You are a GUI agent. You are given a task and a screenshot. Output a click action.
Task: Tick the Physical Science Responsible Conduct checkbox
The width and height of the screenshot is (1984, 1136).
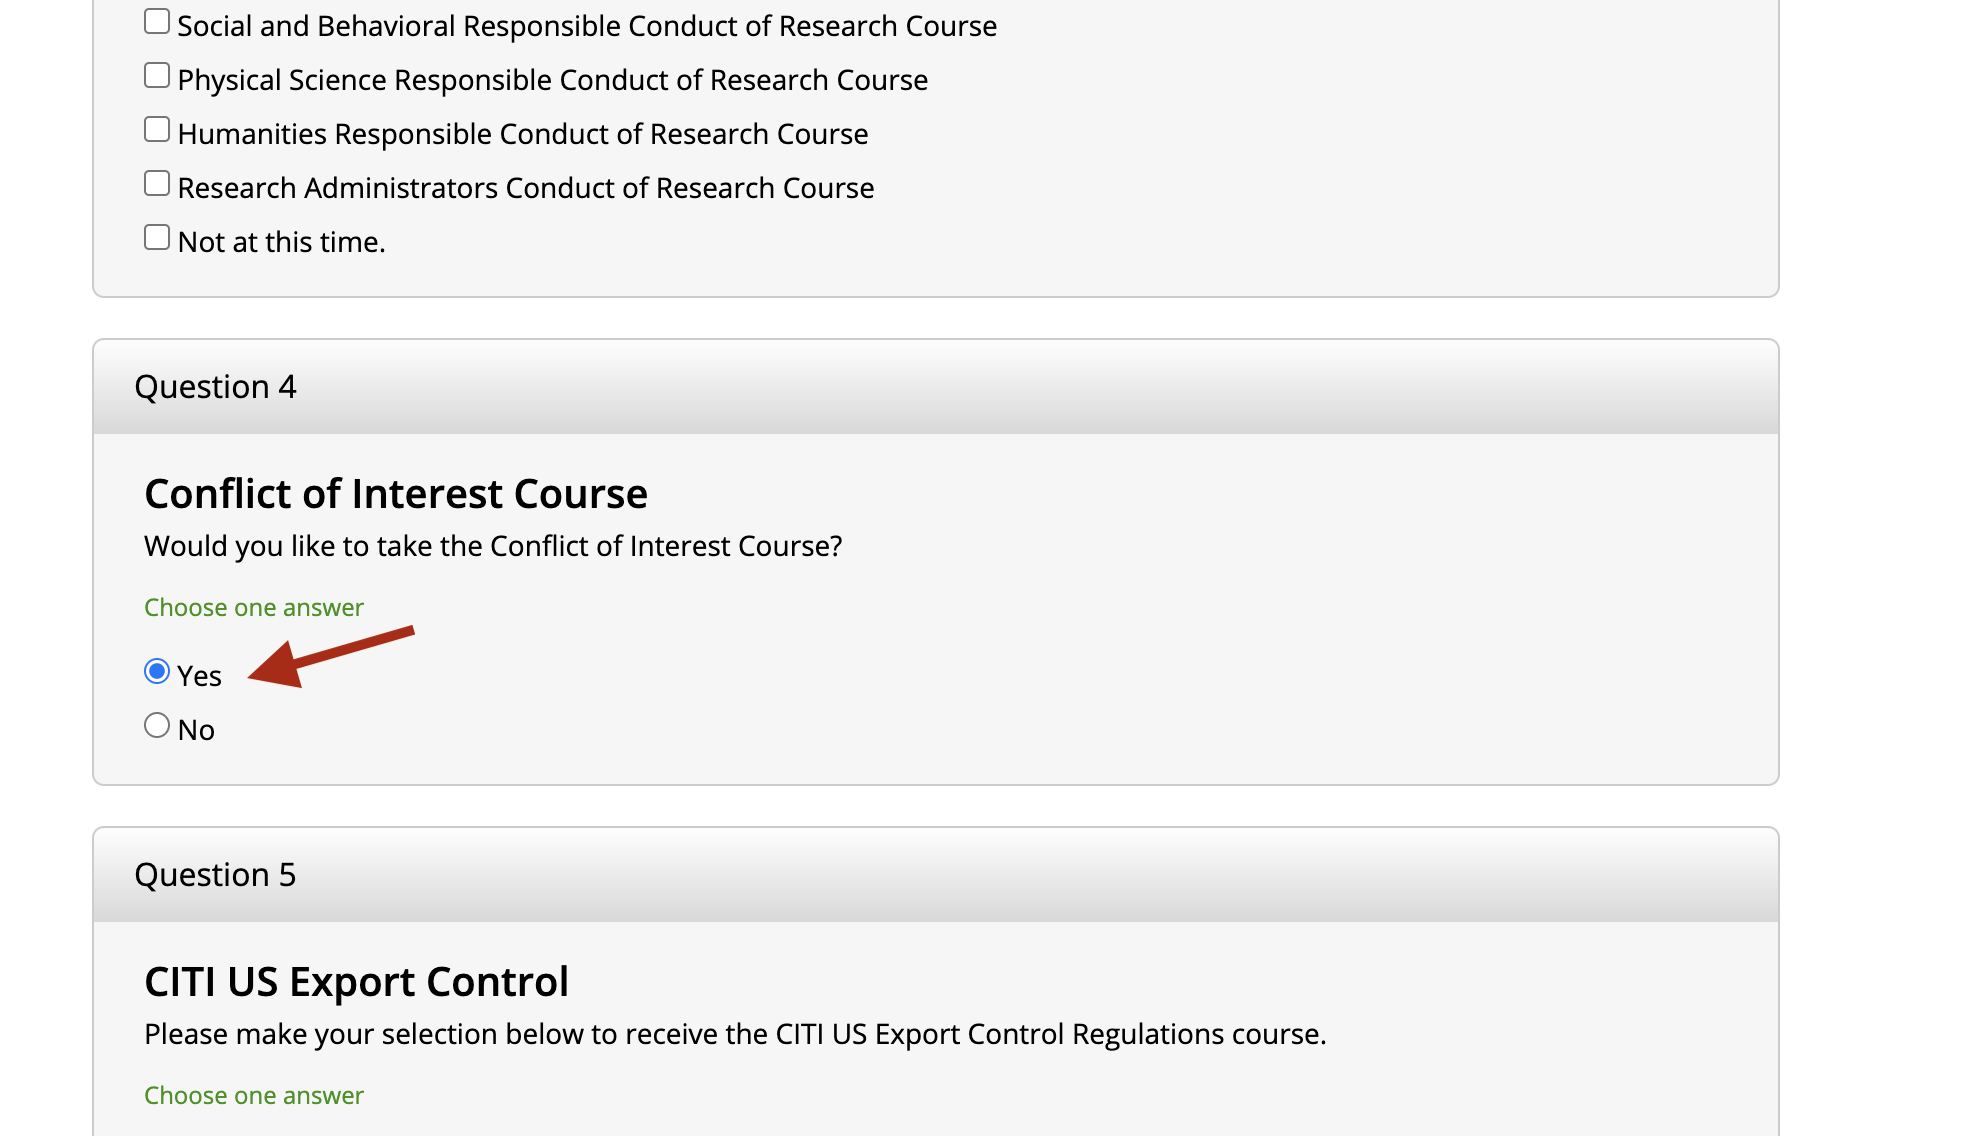tap(157, 76)
